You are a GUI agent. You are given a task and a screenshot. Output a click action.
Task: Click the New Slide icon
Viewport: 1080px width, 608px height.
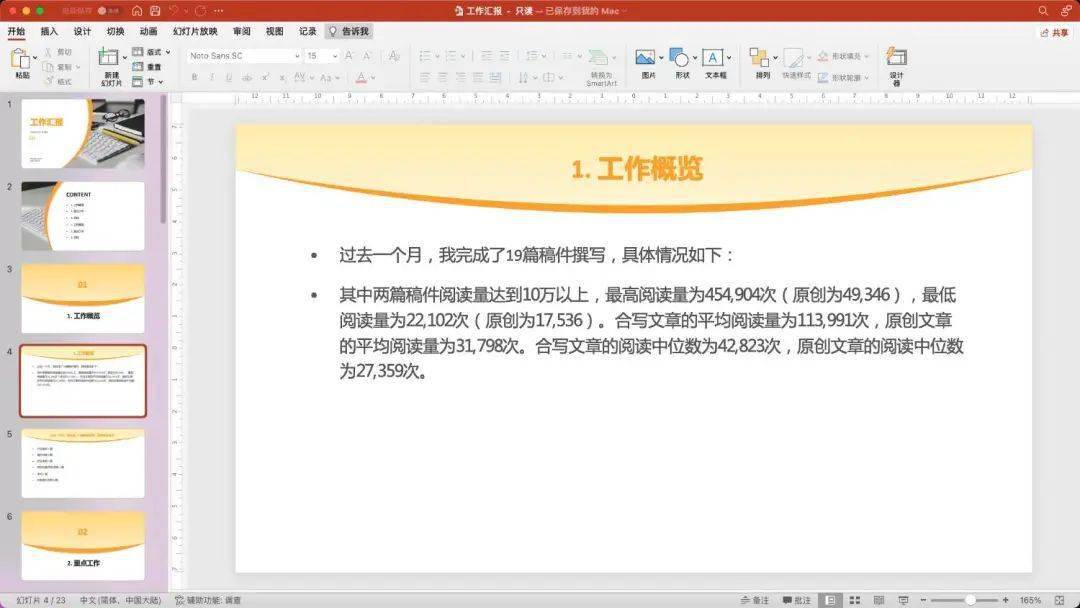(109, 58)
